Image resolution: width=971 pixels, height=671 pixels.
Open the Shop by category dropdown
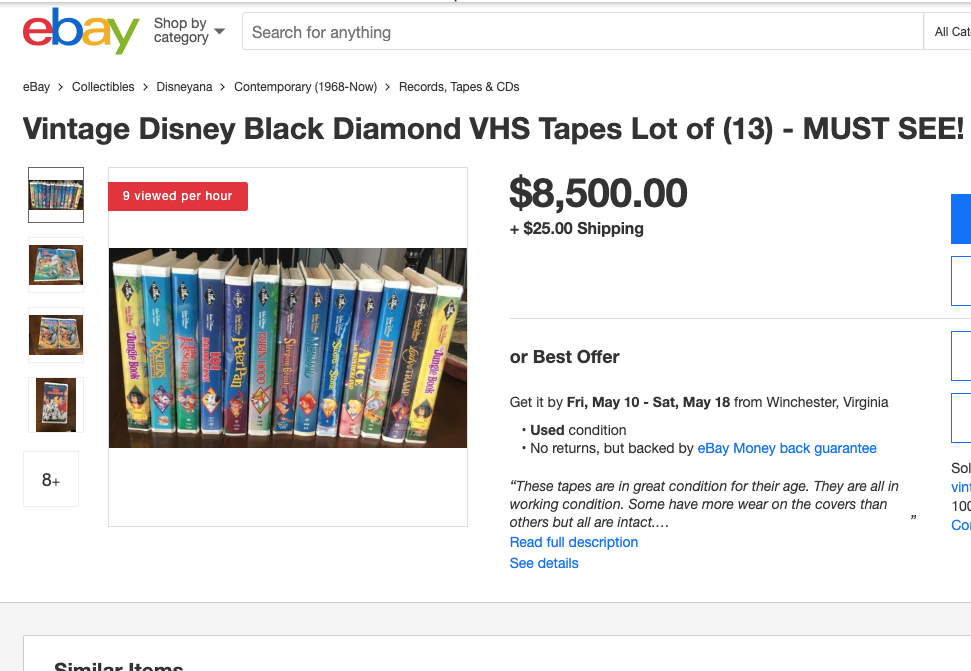tap(188, 31)
